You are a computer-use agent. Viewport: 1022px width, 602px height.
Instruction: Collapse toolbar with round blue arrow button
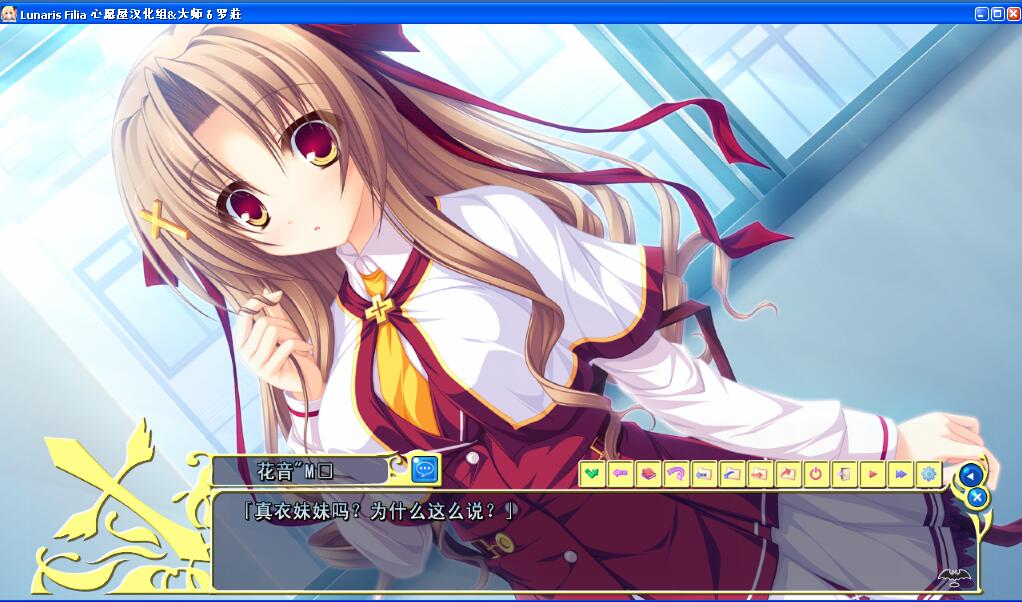(969, 475)
